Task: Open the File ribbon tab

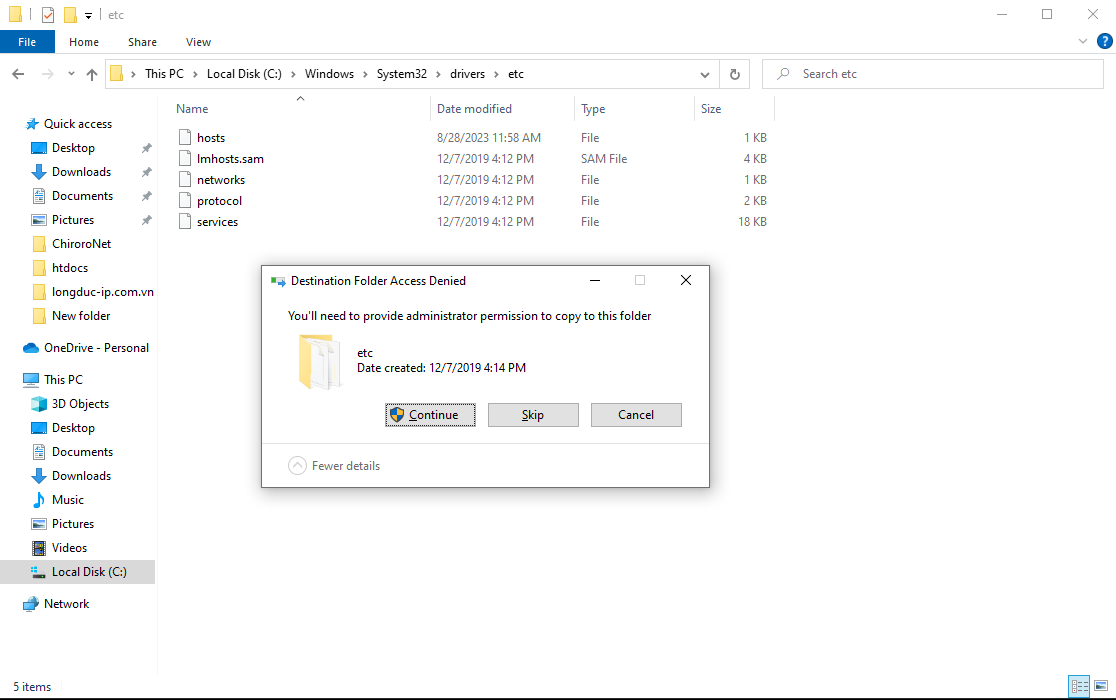Action: pos(27,42)
